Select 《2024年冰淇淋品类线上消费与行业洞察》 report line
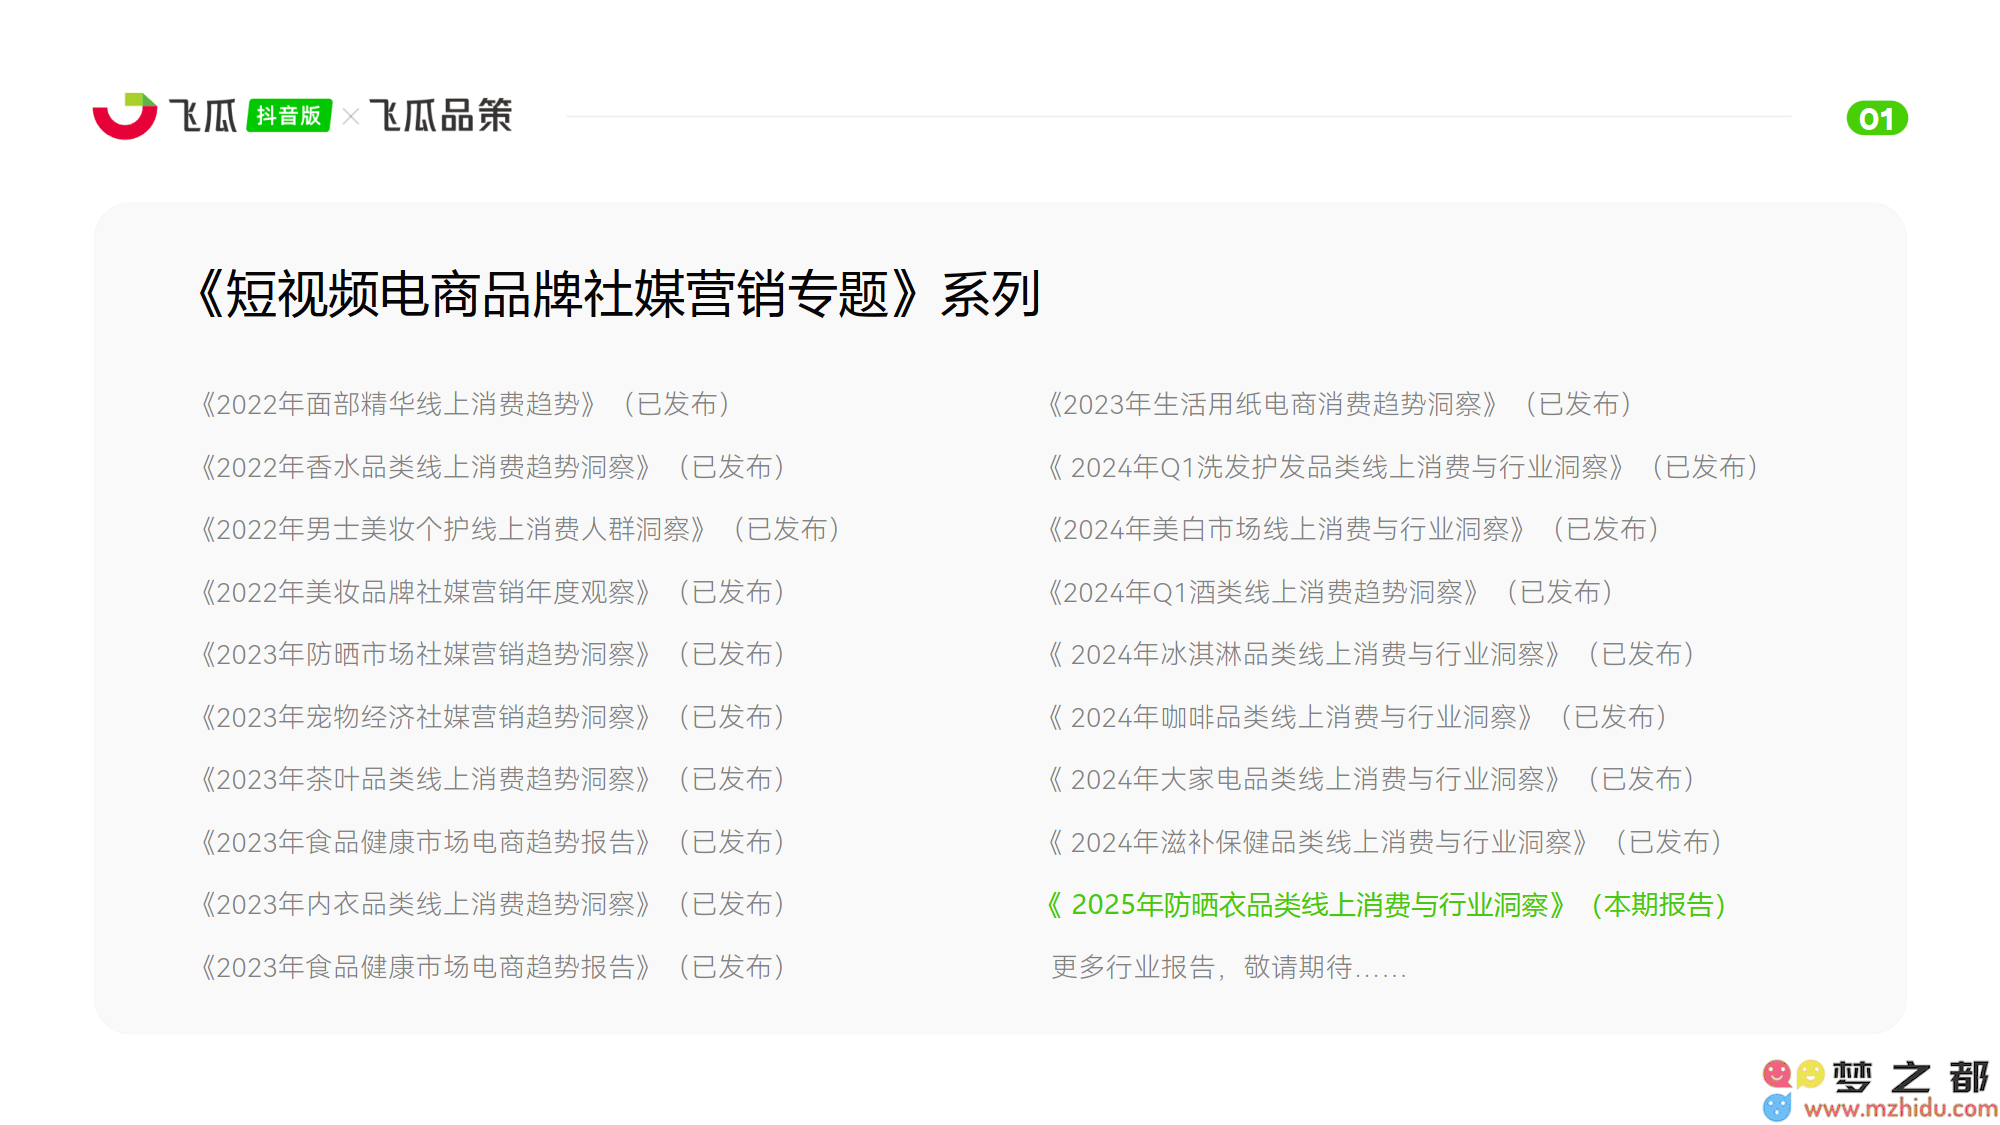The image size is (2000, 1125). coord(1372,654)
